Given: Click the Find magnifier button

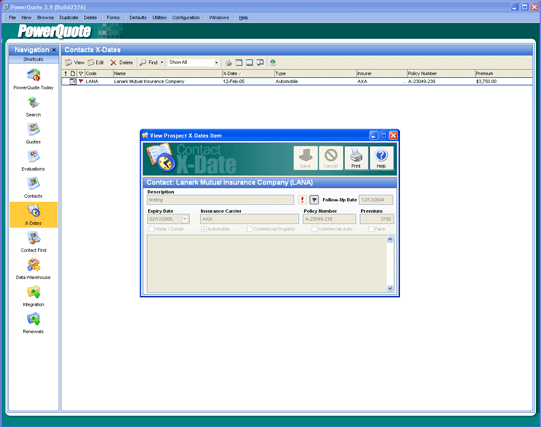Looking at the screenshot, I should [x=149, y=62].
